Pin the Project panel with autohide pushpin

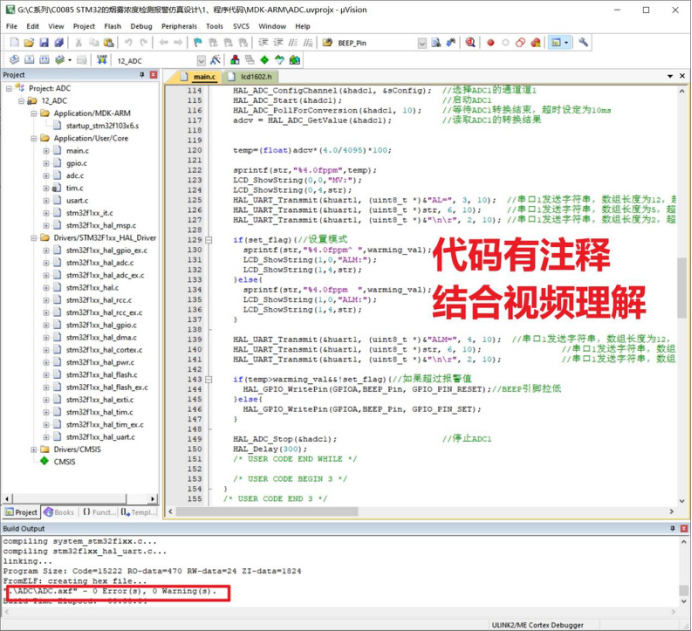(142, 75)
